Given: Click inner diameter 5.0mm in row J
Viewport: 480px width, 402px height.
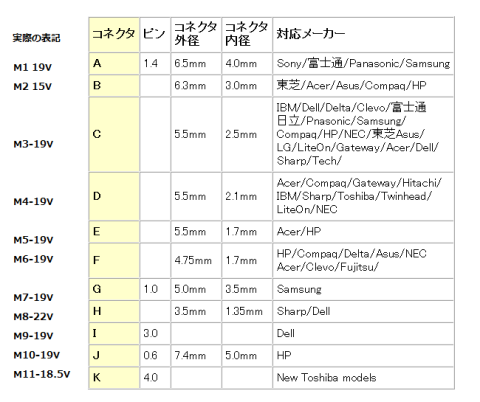Looking at the screenshot, I should click(x=247, y=356).
